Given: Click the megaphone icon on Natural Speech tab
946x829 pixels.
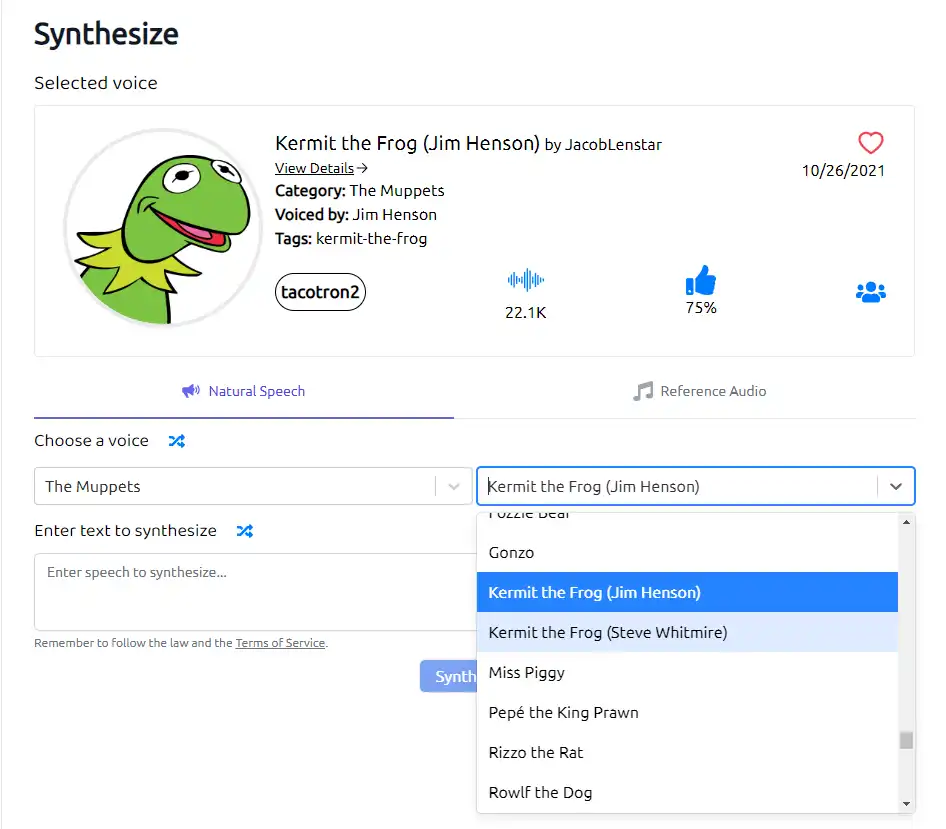Looking at the screenshot, I should (191, 391).
